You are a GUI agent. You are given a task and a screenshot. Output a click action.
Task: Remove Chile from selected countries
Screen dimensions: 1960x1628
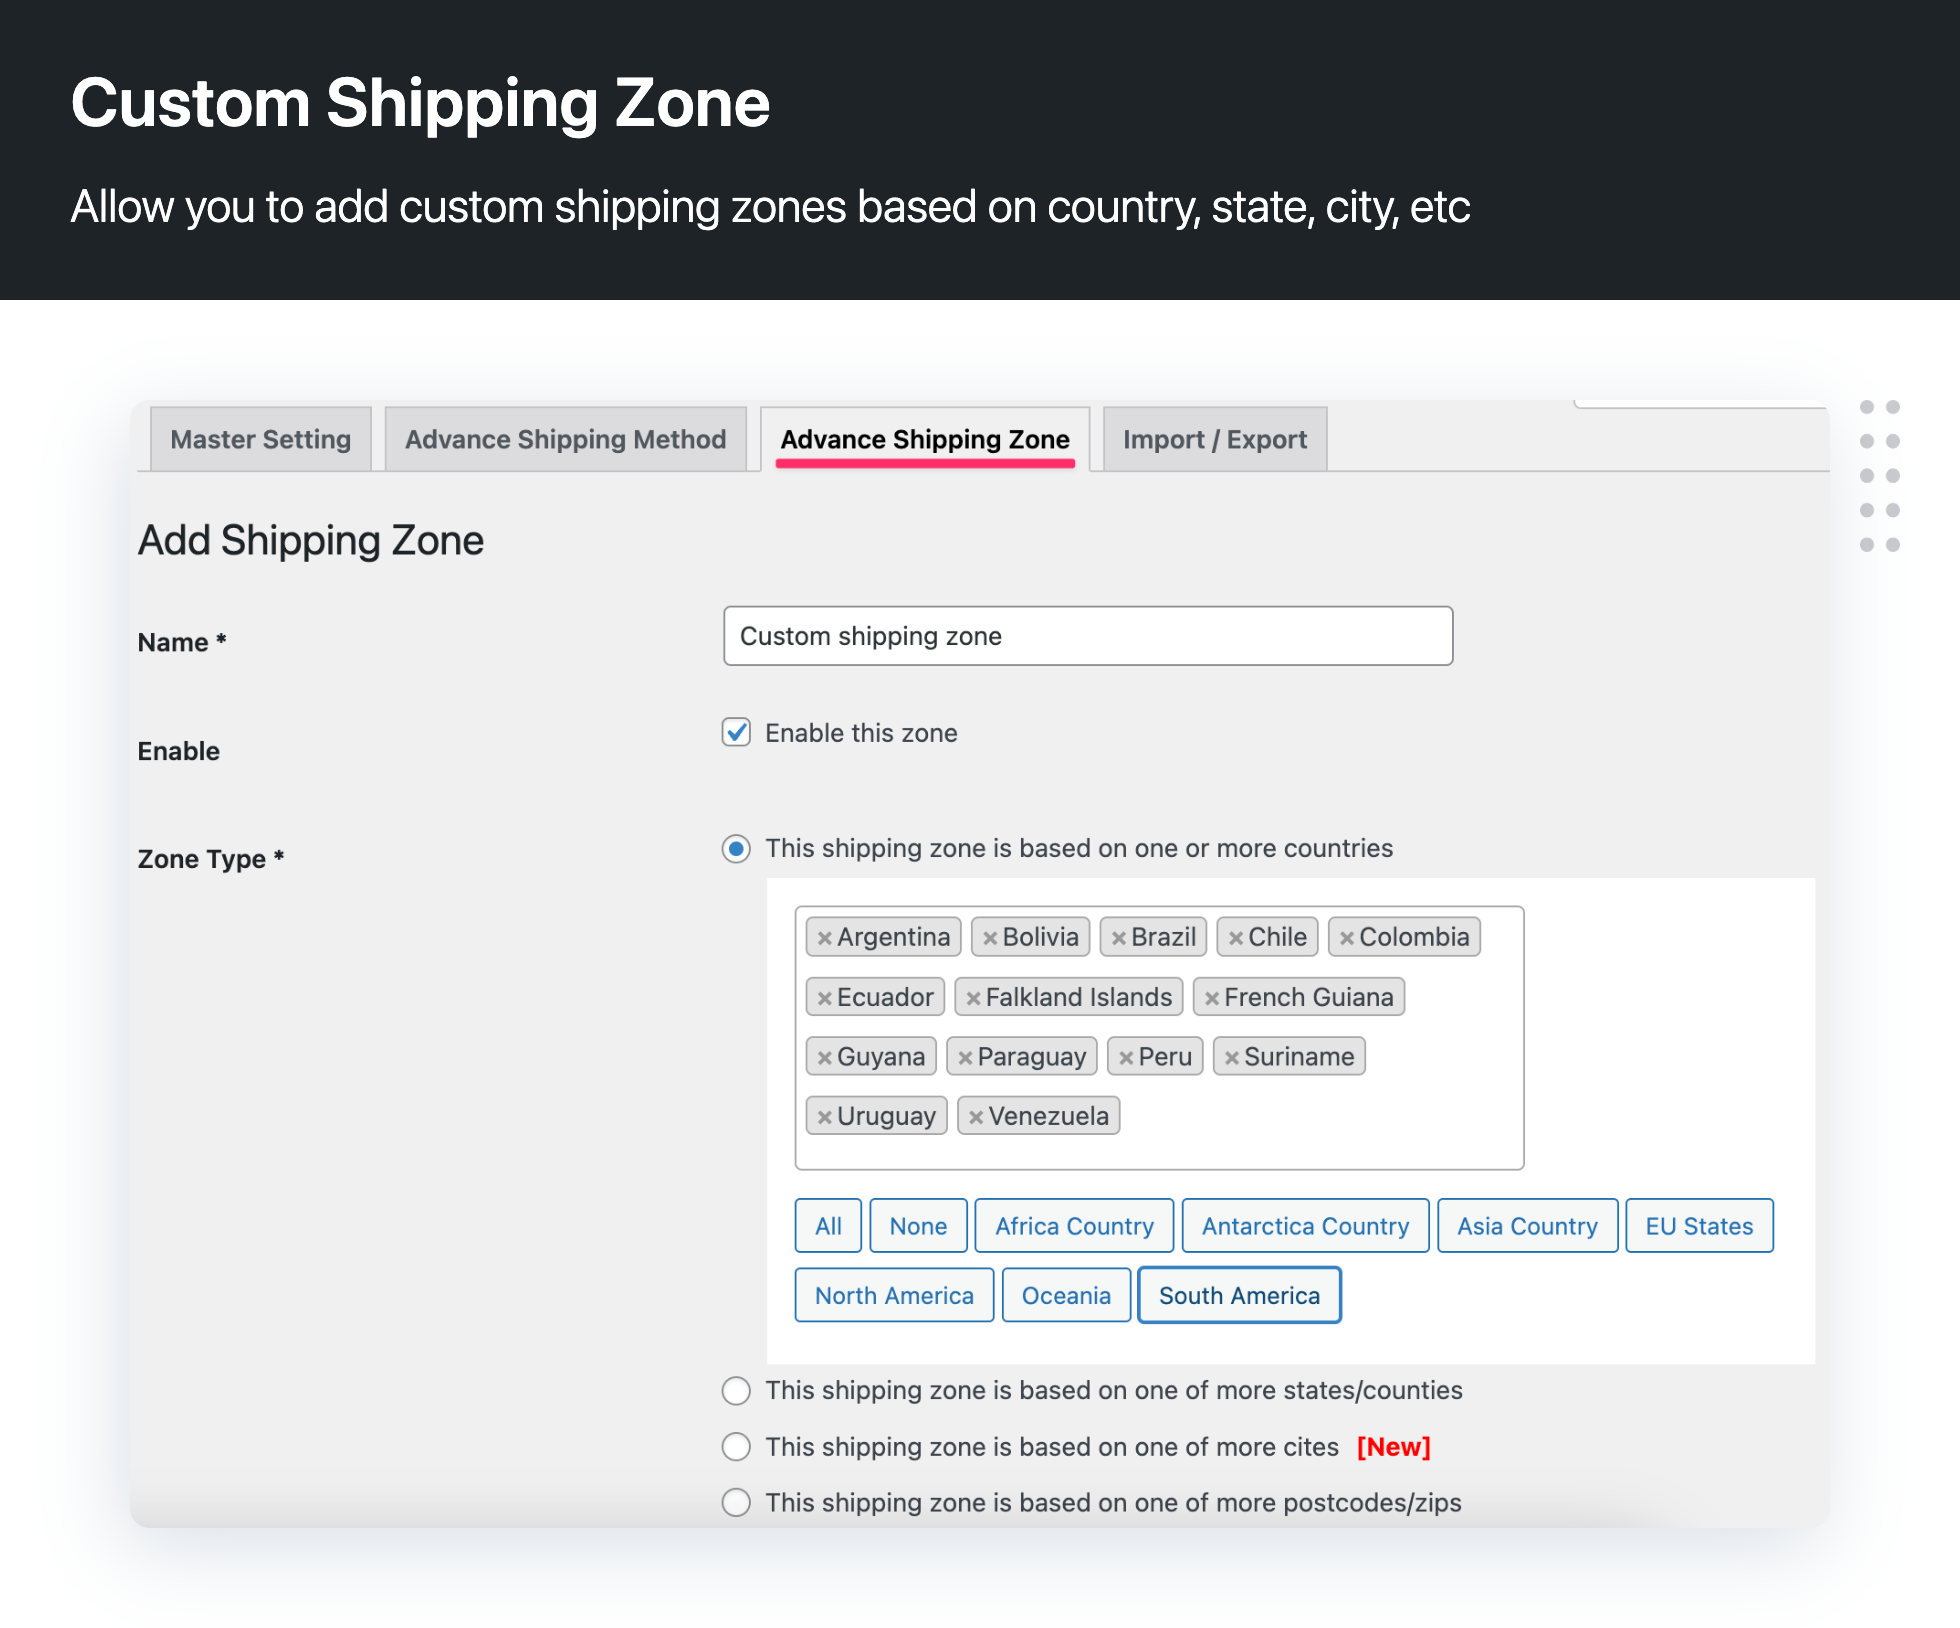pos(1236,937)
